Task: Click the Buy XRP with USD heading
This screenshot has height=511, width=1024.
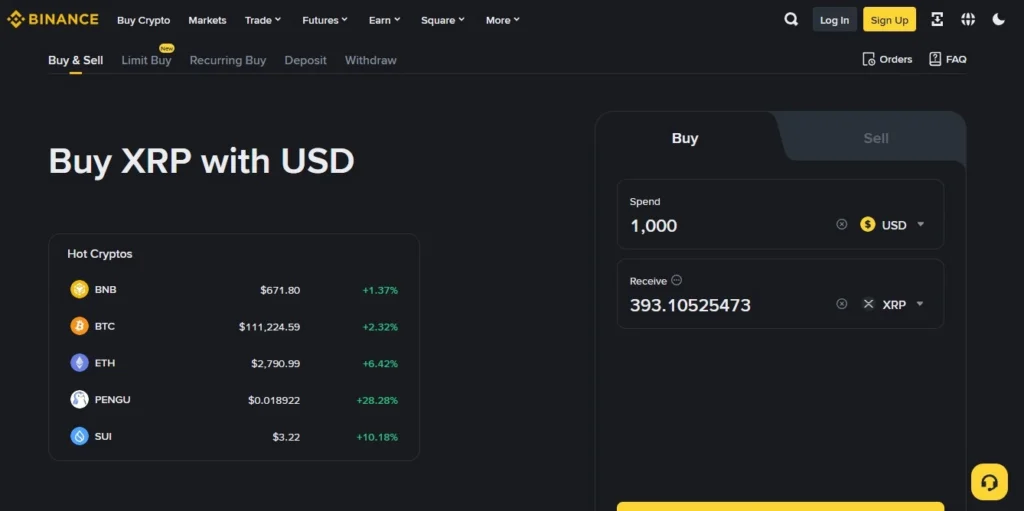Action: point(201,161)
